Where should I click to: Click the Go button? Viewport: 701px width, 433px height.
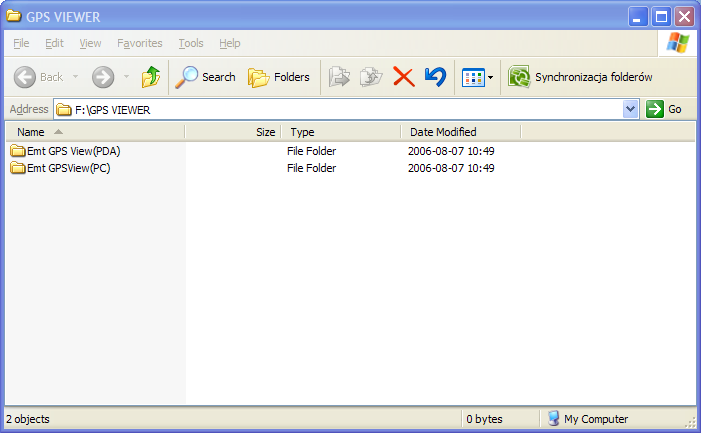(x=664, y=109)
